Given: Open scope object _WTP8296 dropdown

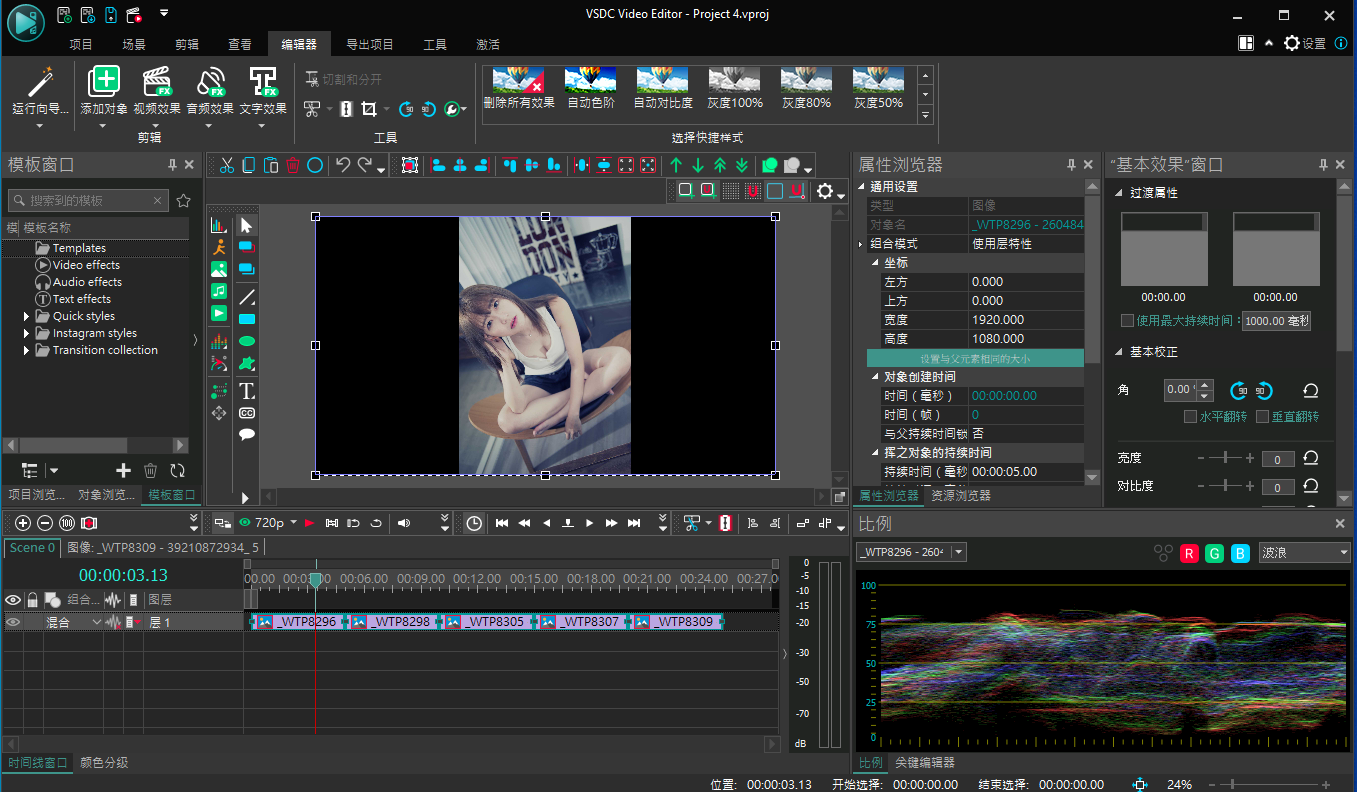Looking at the screenshot, I should coord(911,552).
